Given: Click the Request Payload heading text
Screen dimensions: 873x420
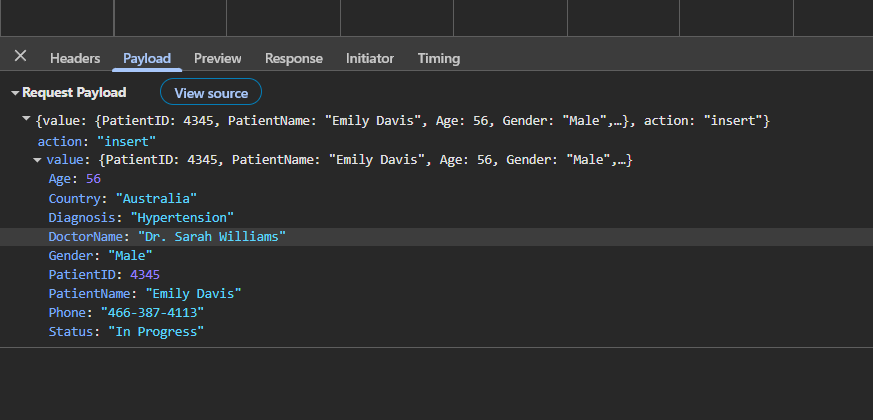Looking at the screenshot, I should 74,92.
